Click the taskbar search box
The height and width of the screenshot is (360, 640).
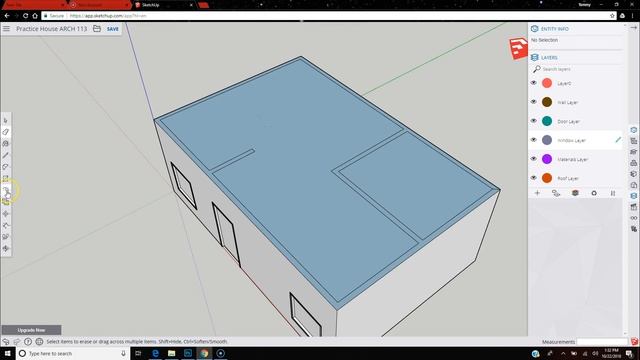coord(73,353)
